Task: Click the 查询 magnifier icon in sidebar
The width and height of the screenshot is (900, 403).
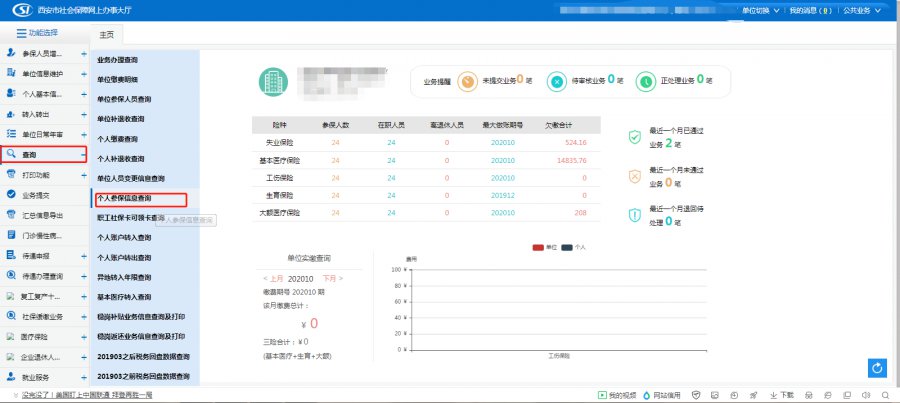Action: [x=11, y=155]
